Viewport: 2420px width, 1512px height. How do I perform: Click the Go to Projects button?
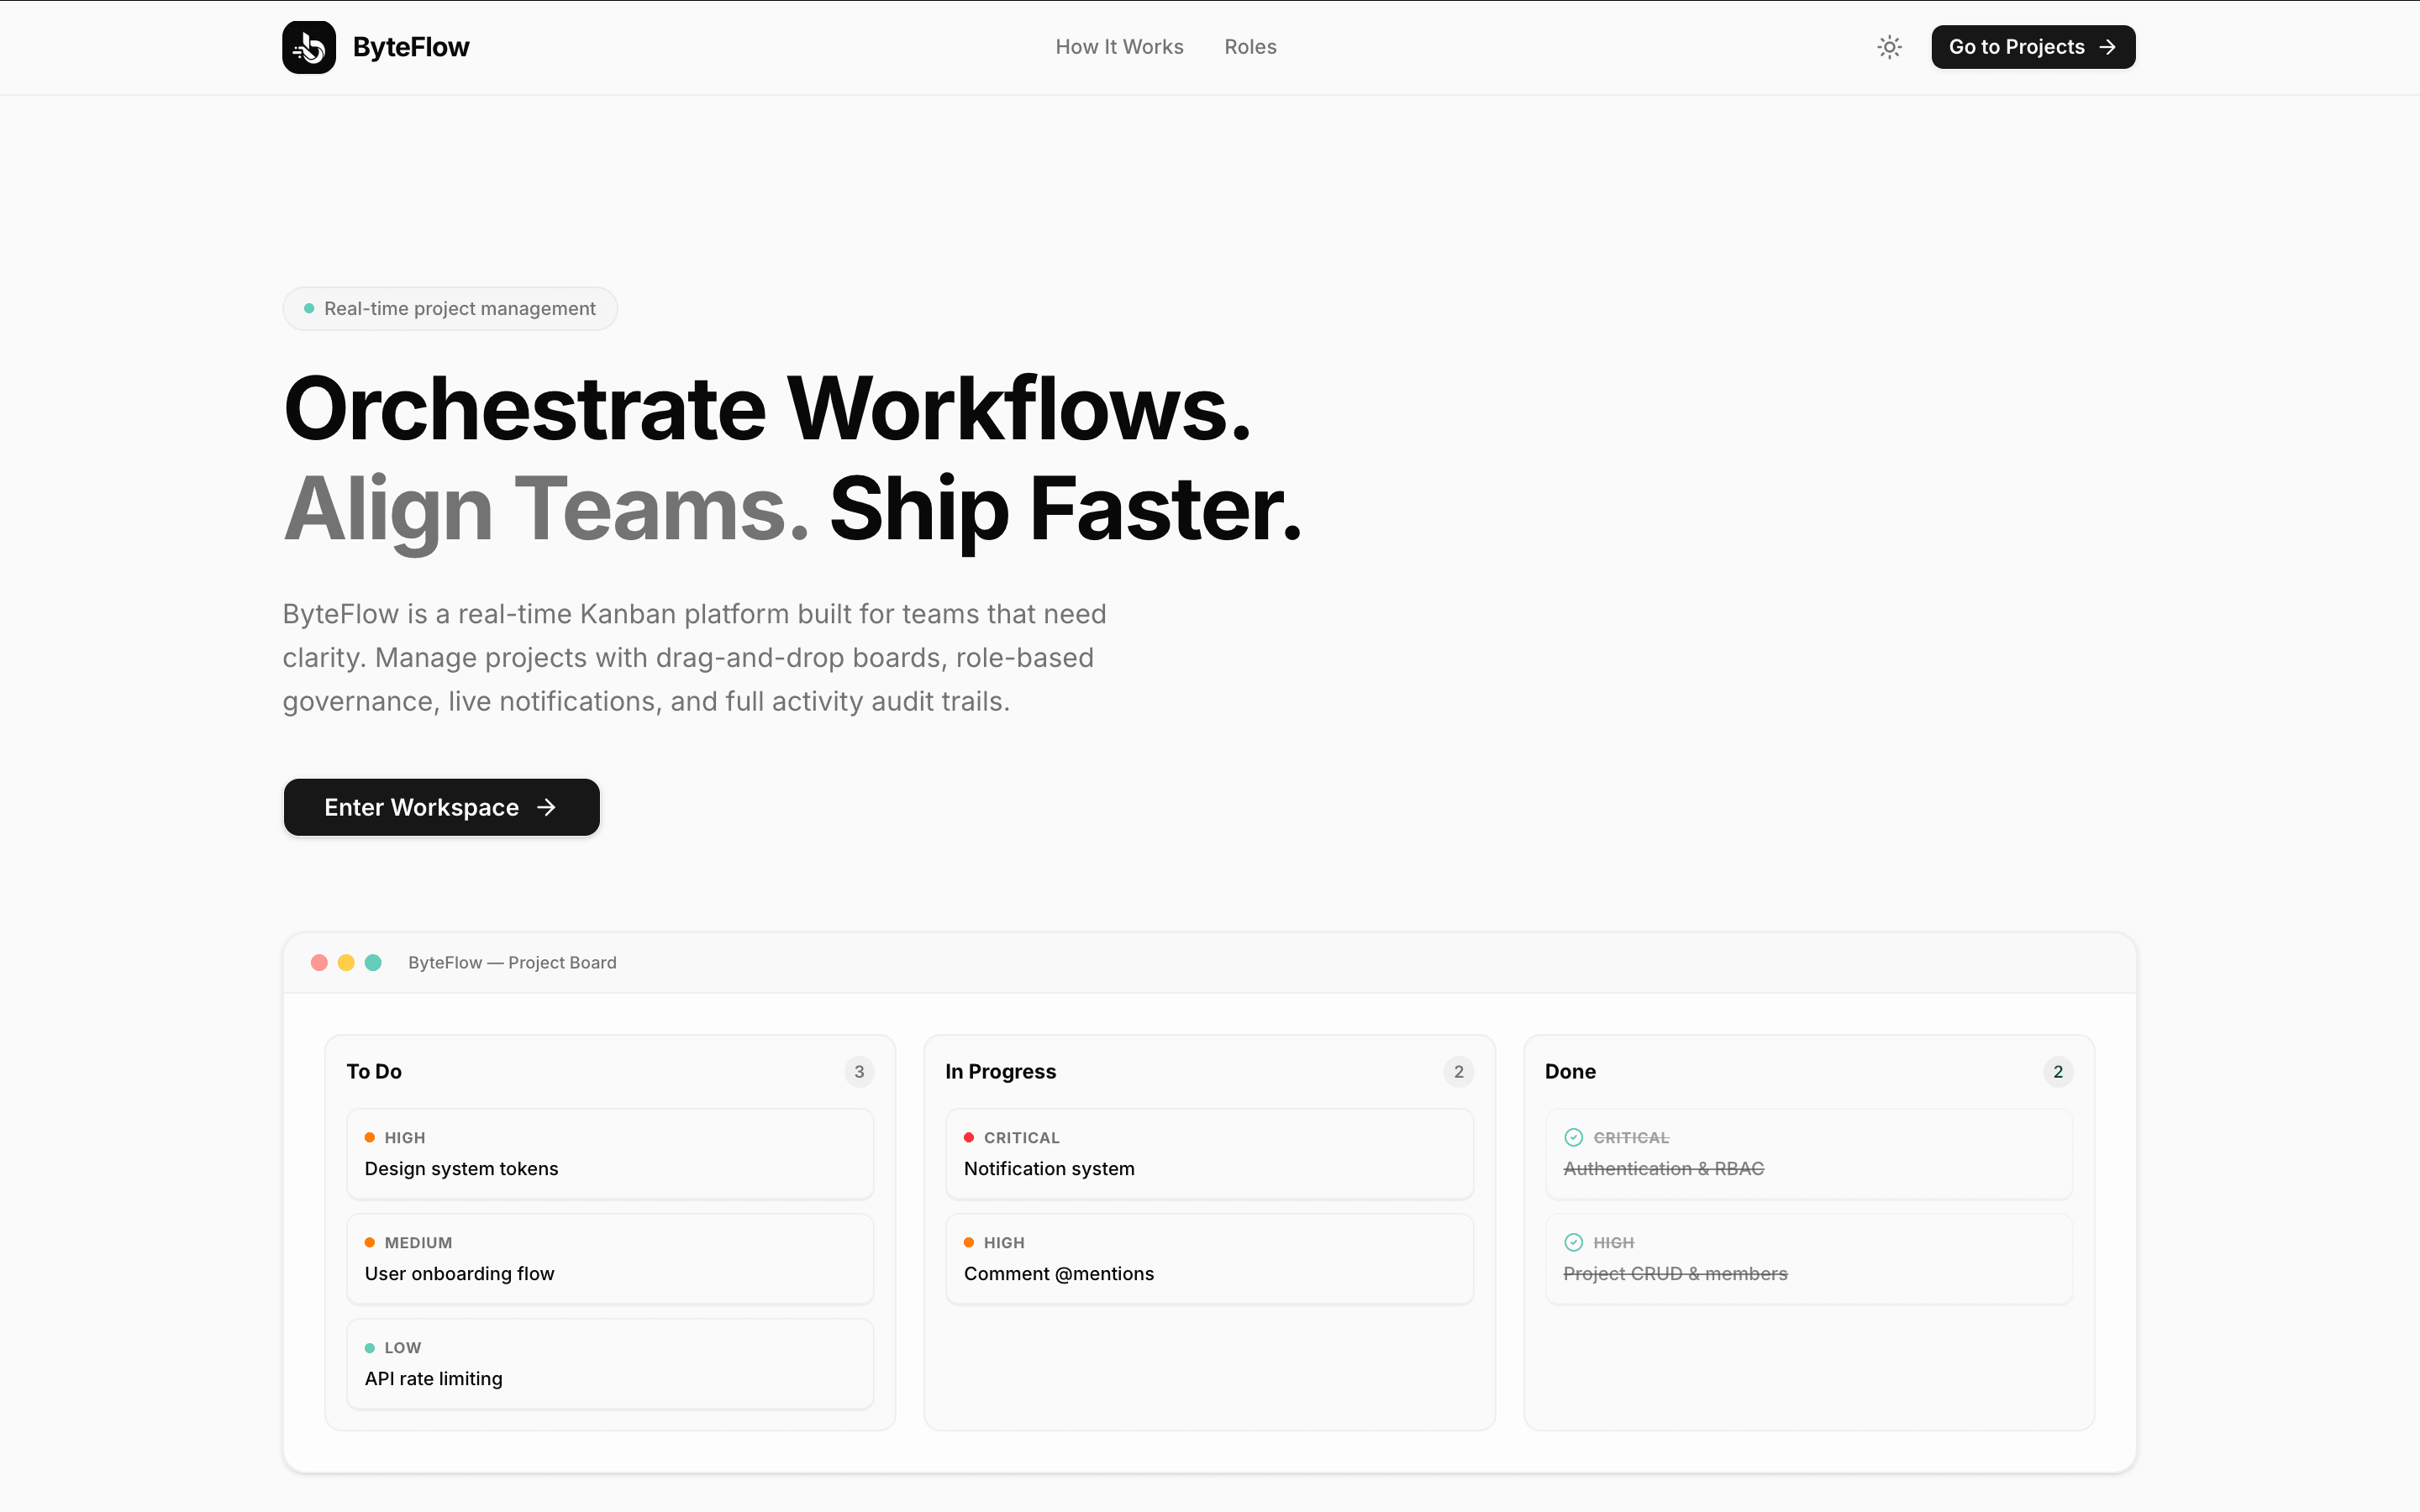2033,47
